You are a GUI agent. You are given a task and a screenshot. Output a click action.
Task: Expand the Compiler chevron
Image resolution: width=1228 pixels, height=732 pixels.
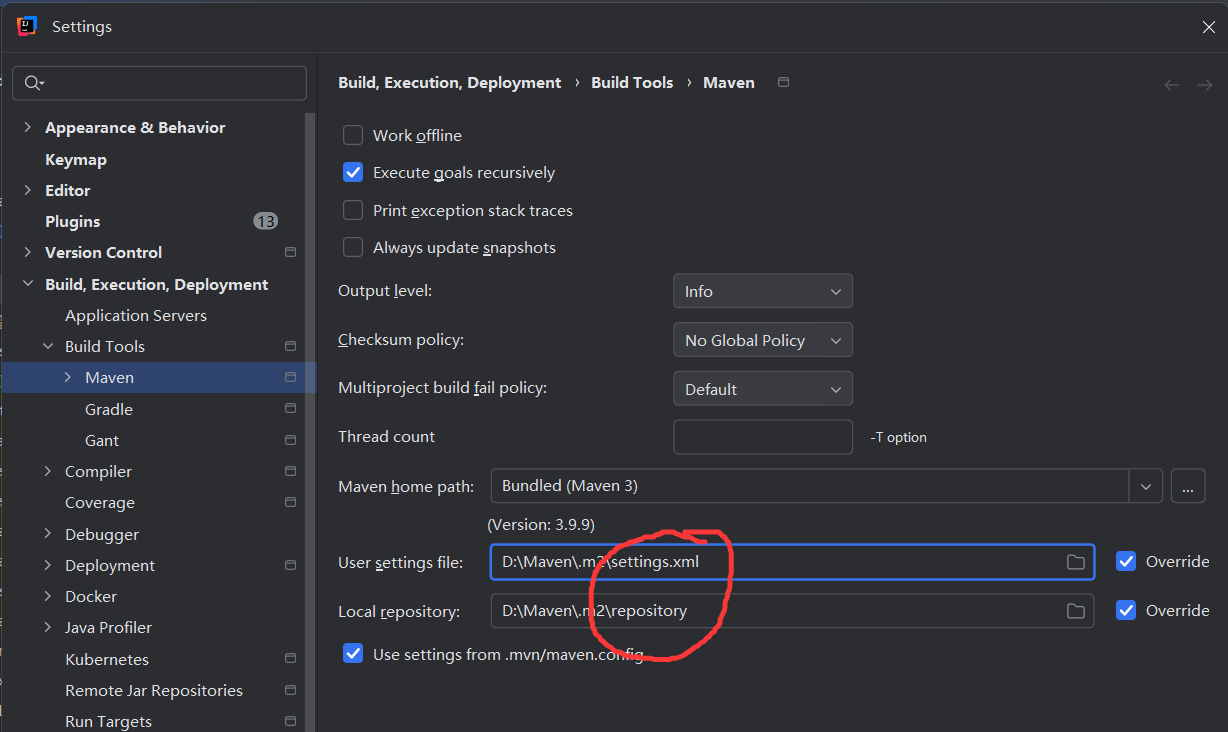point(47,471)
